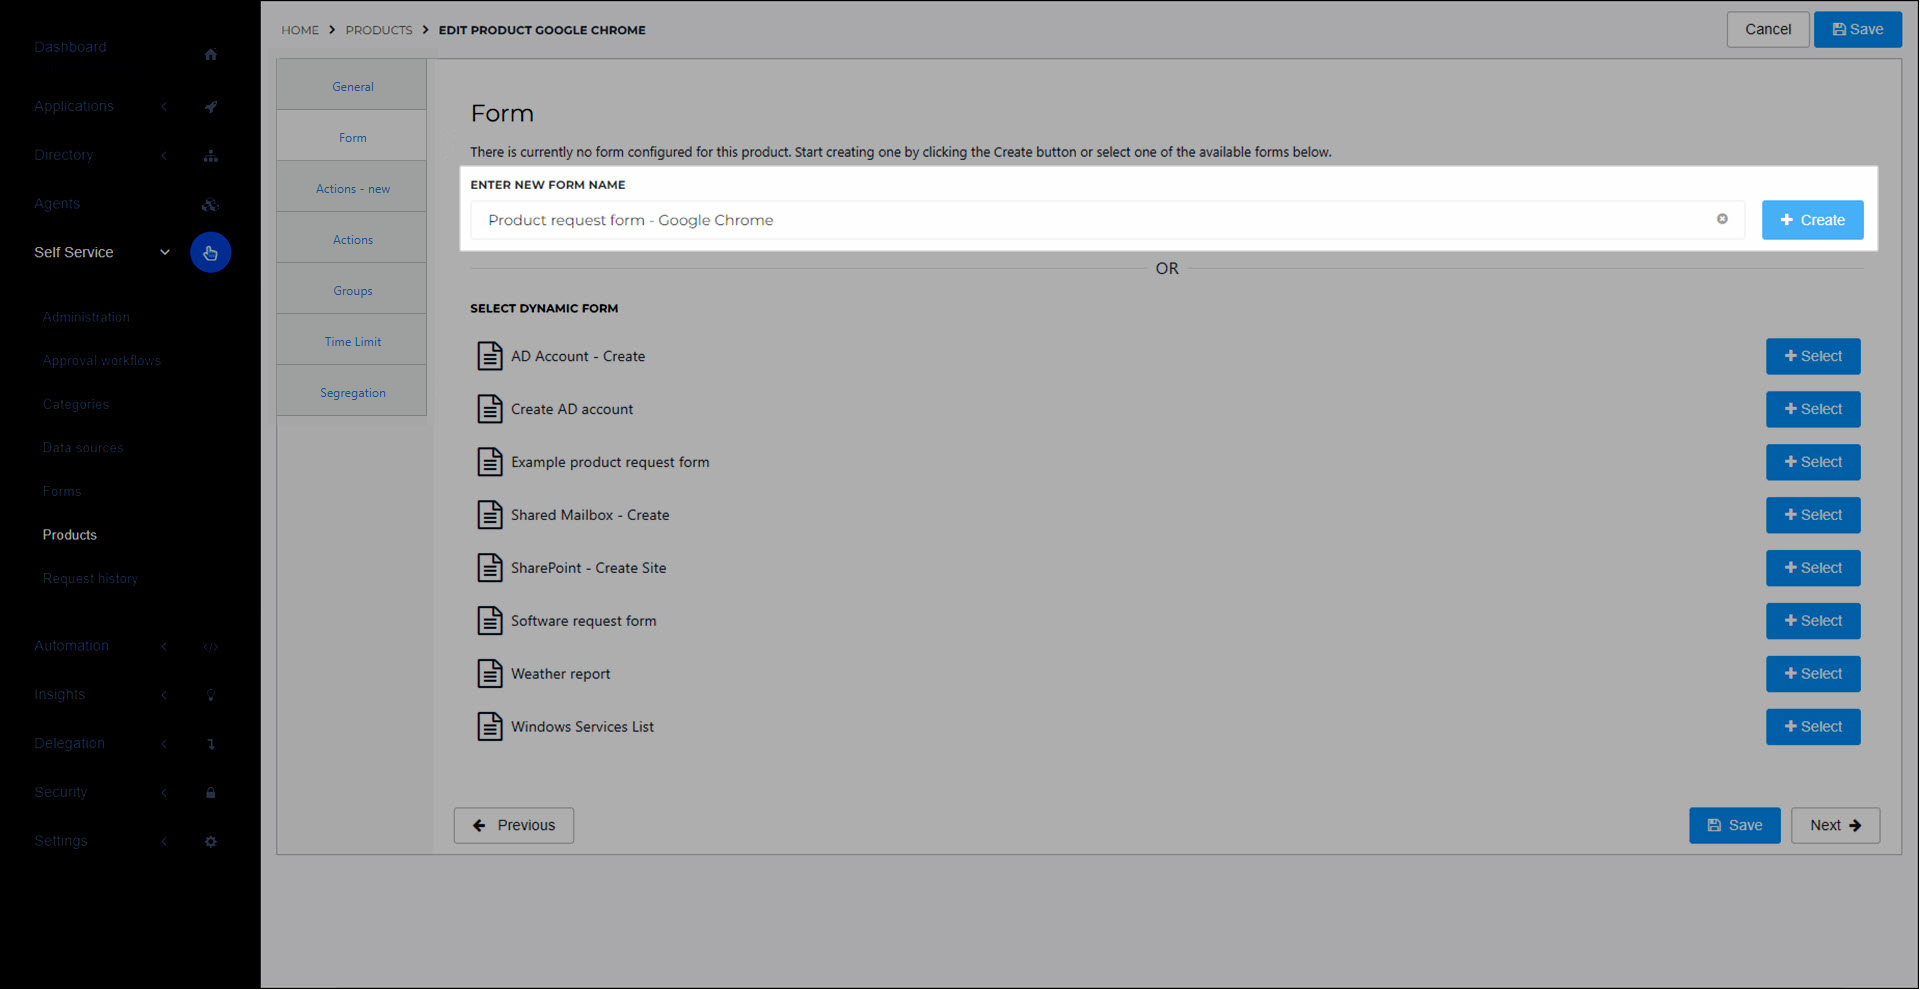Switch to the General tab
This screenshot has width=1920, height=990.
pos(351,86)
